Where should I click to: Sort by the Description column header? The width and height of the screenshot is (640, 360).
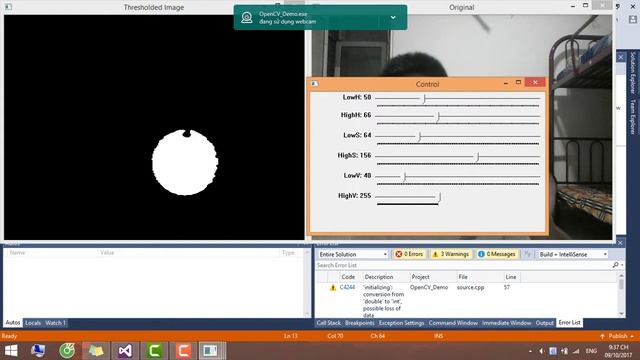pos(379,277)
